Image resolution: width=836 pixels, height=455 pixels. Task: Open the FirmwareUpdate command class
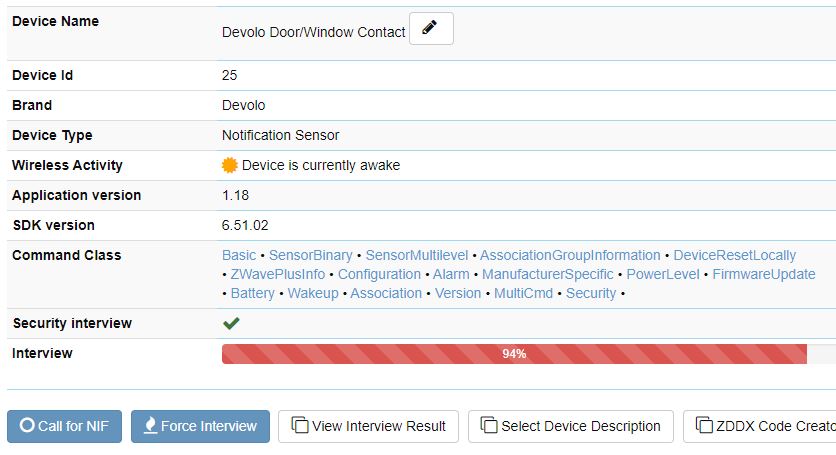point(763,275)
